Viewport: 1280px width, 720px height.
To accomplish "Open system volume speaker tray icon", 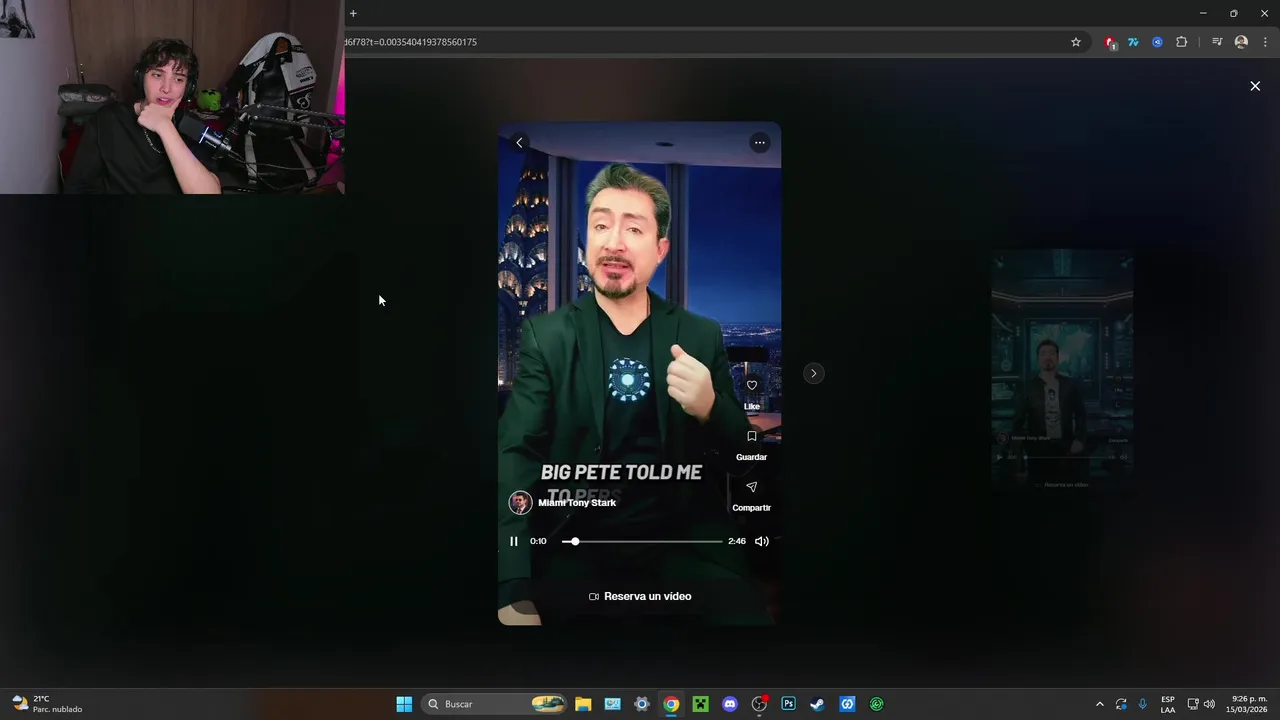I will click(x=1209, y=704).
